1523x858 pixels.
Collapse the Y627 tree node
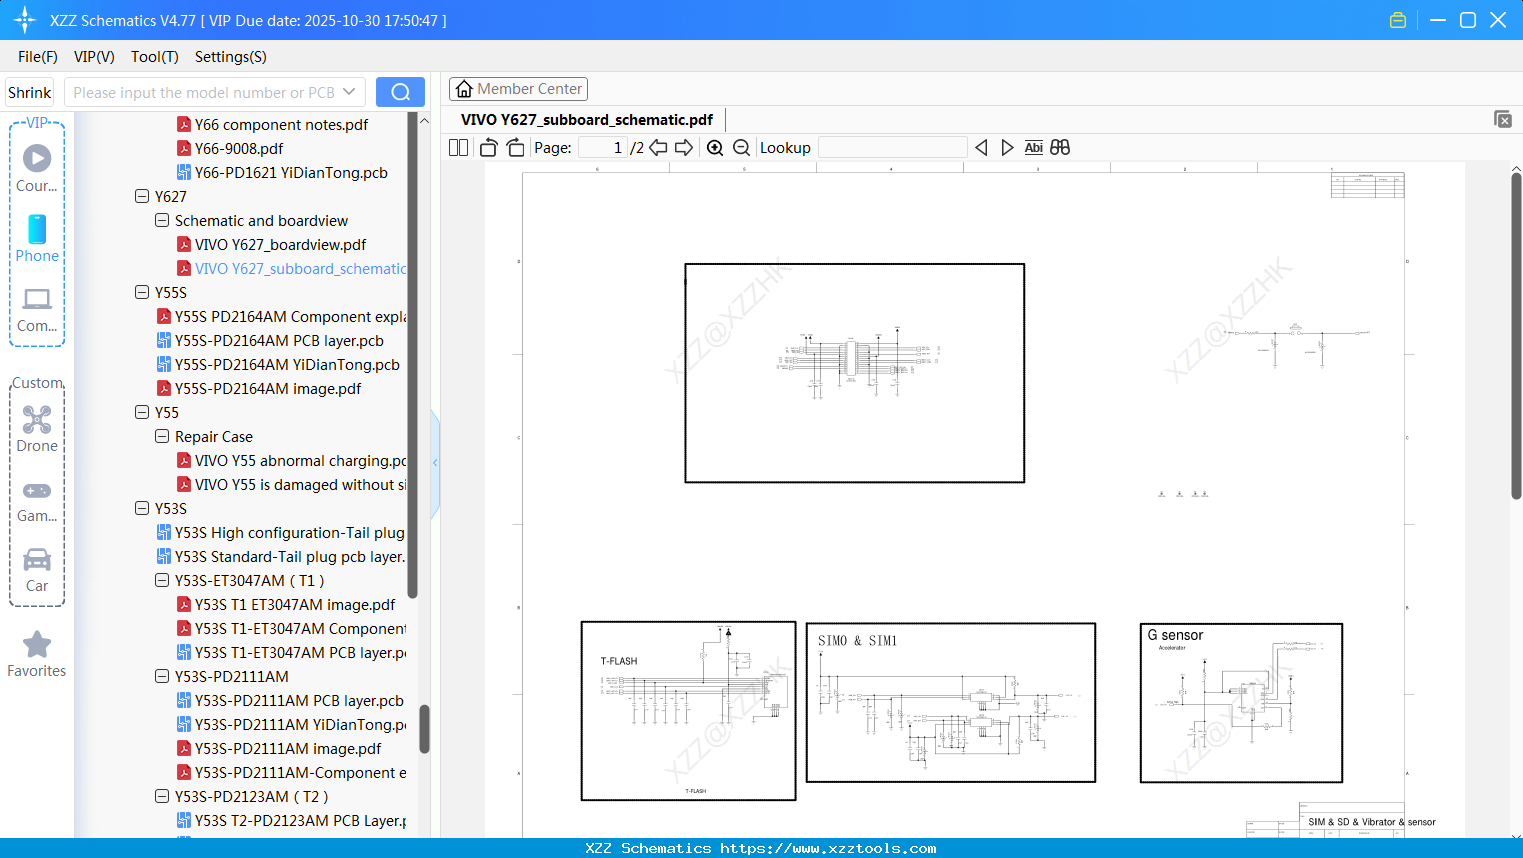pyautogui.click(x=142, y=196)
